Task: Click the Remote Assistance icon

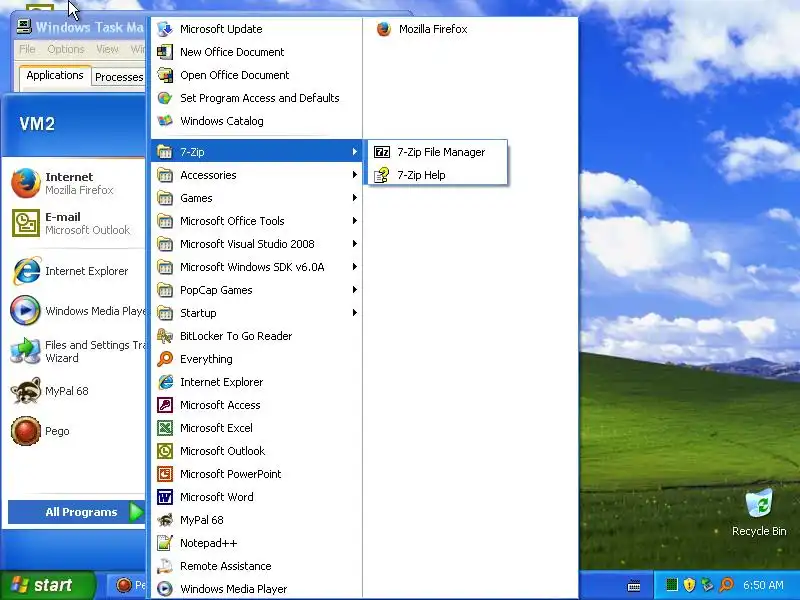Action: click(165, 566)
